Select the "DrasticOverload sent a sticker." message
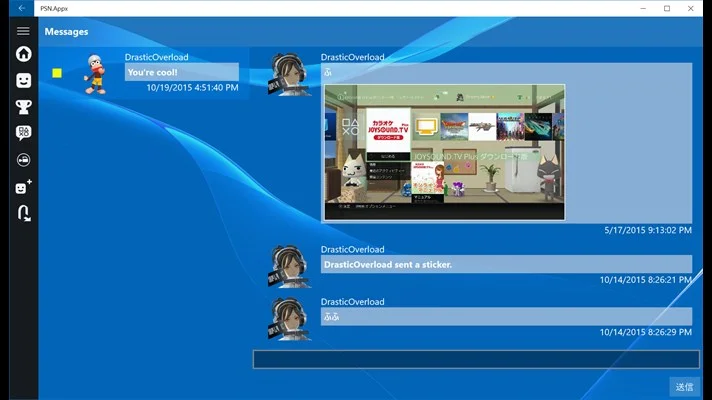 pyautogui.click(x=506, y=264)
